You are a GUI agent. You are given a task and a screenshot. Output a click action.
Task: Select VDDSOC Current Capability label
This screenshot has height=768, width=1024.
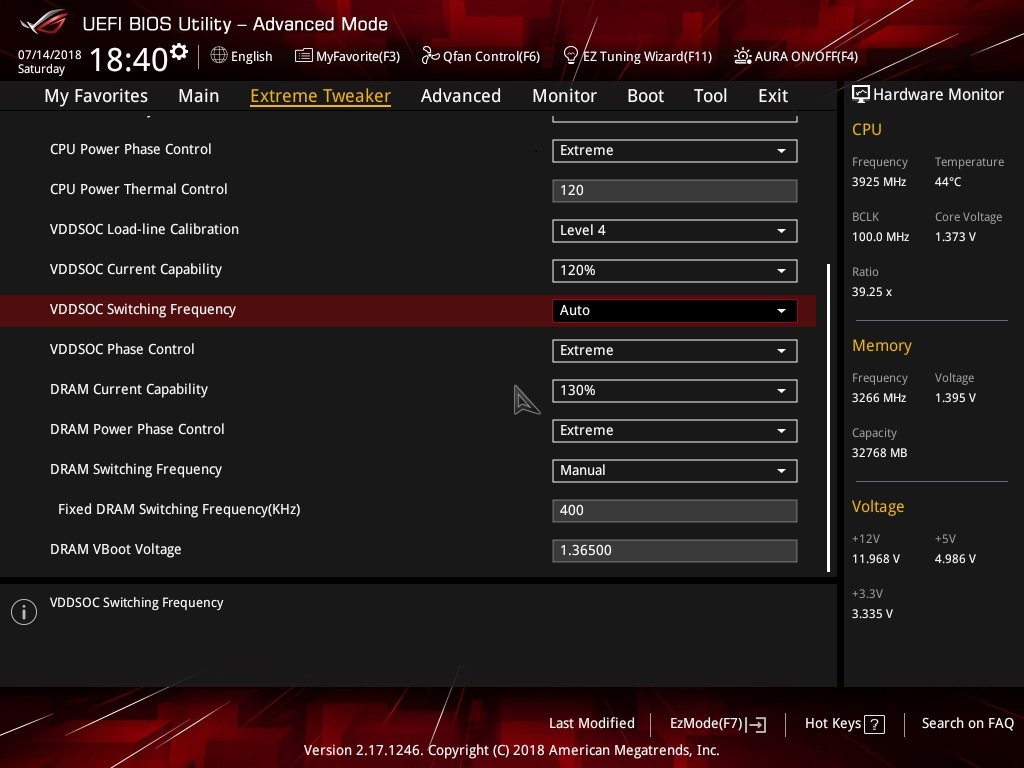click(136, 270)
